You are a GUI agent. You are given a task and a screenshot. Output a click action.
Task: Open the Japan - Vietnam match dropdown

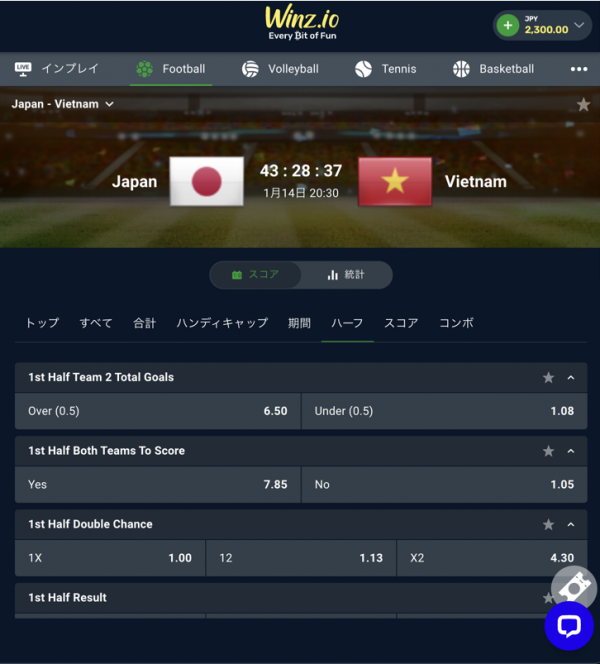63,104
